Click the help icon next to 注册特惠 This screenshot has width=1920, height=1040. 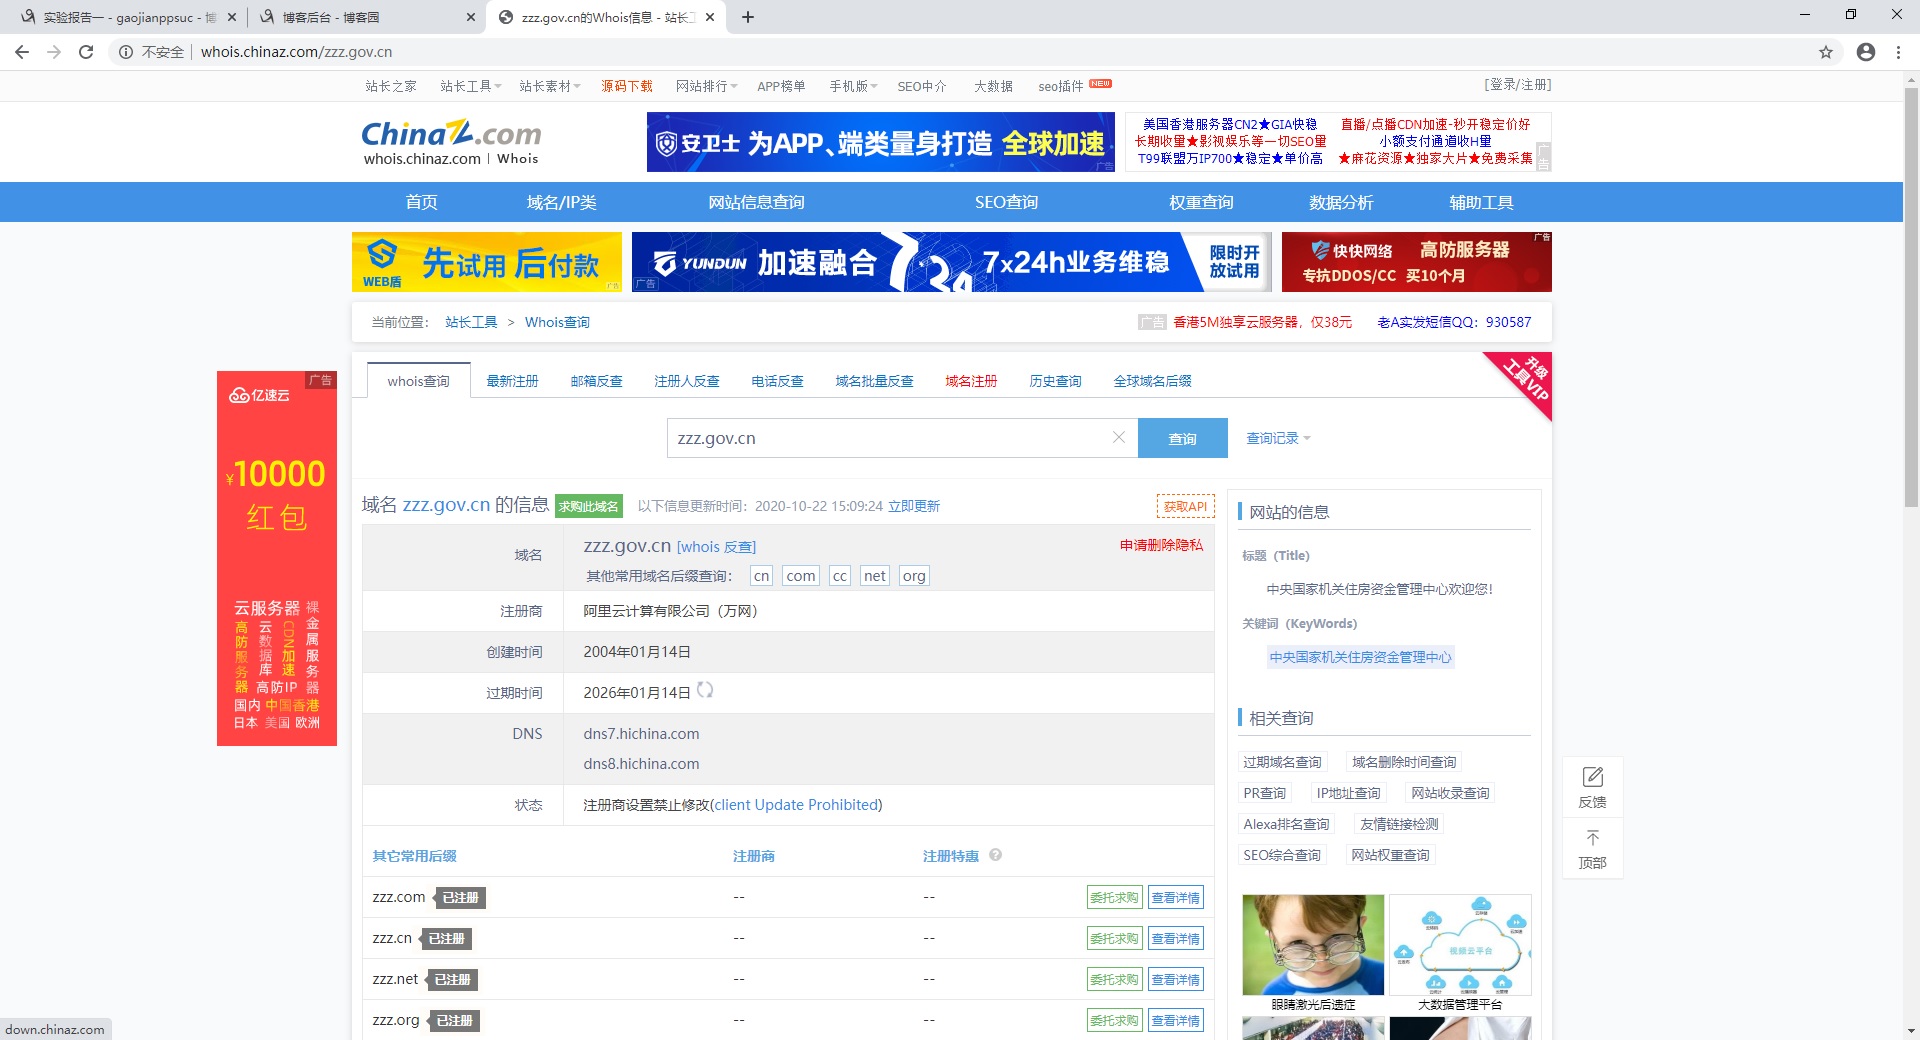coord(996,855)
